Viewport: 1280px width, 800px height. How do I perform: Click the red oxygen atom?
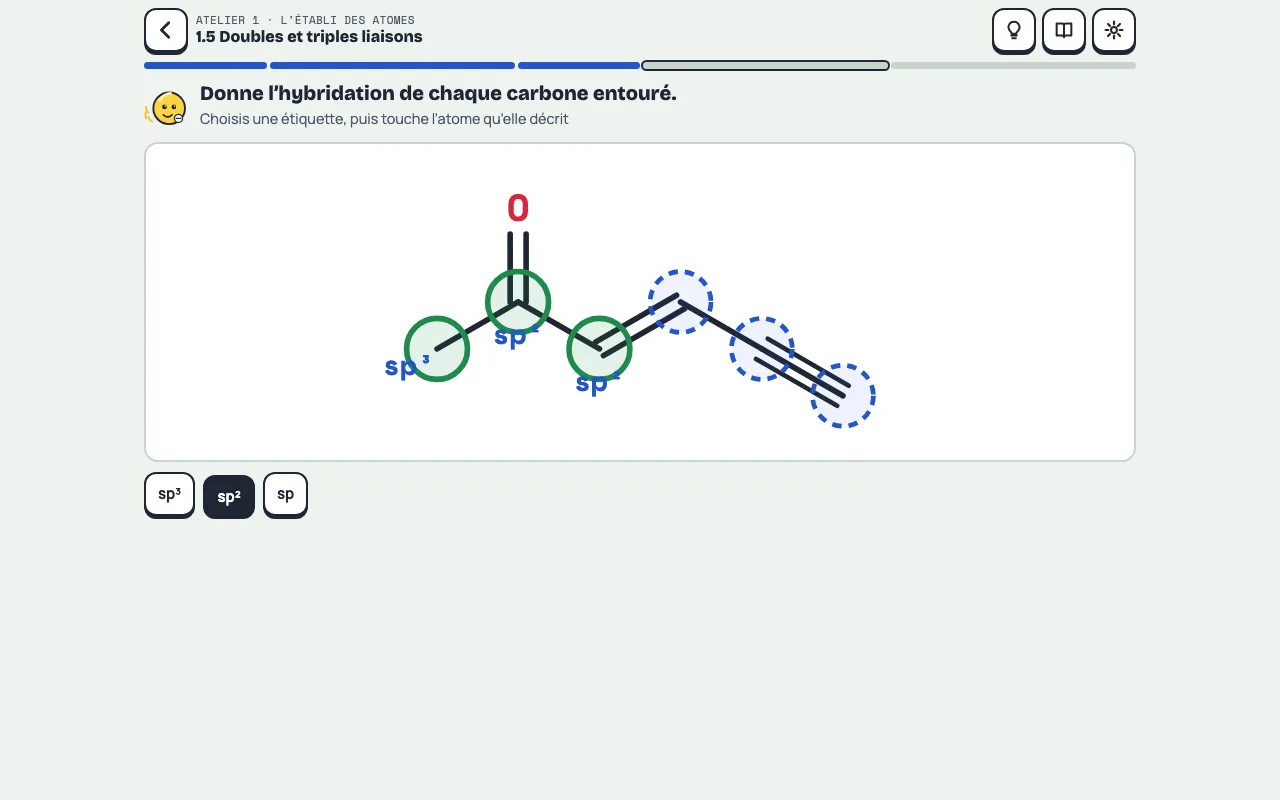518,208
